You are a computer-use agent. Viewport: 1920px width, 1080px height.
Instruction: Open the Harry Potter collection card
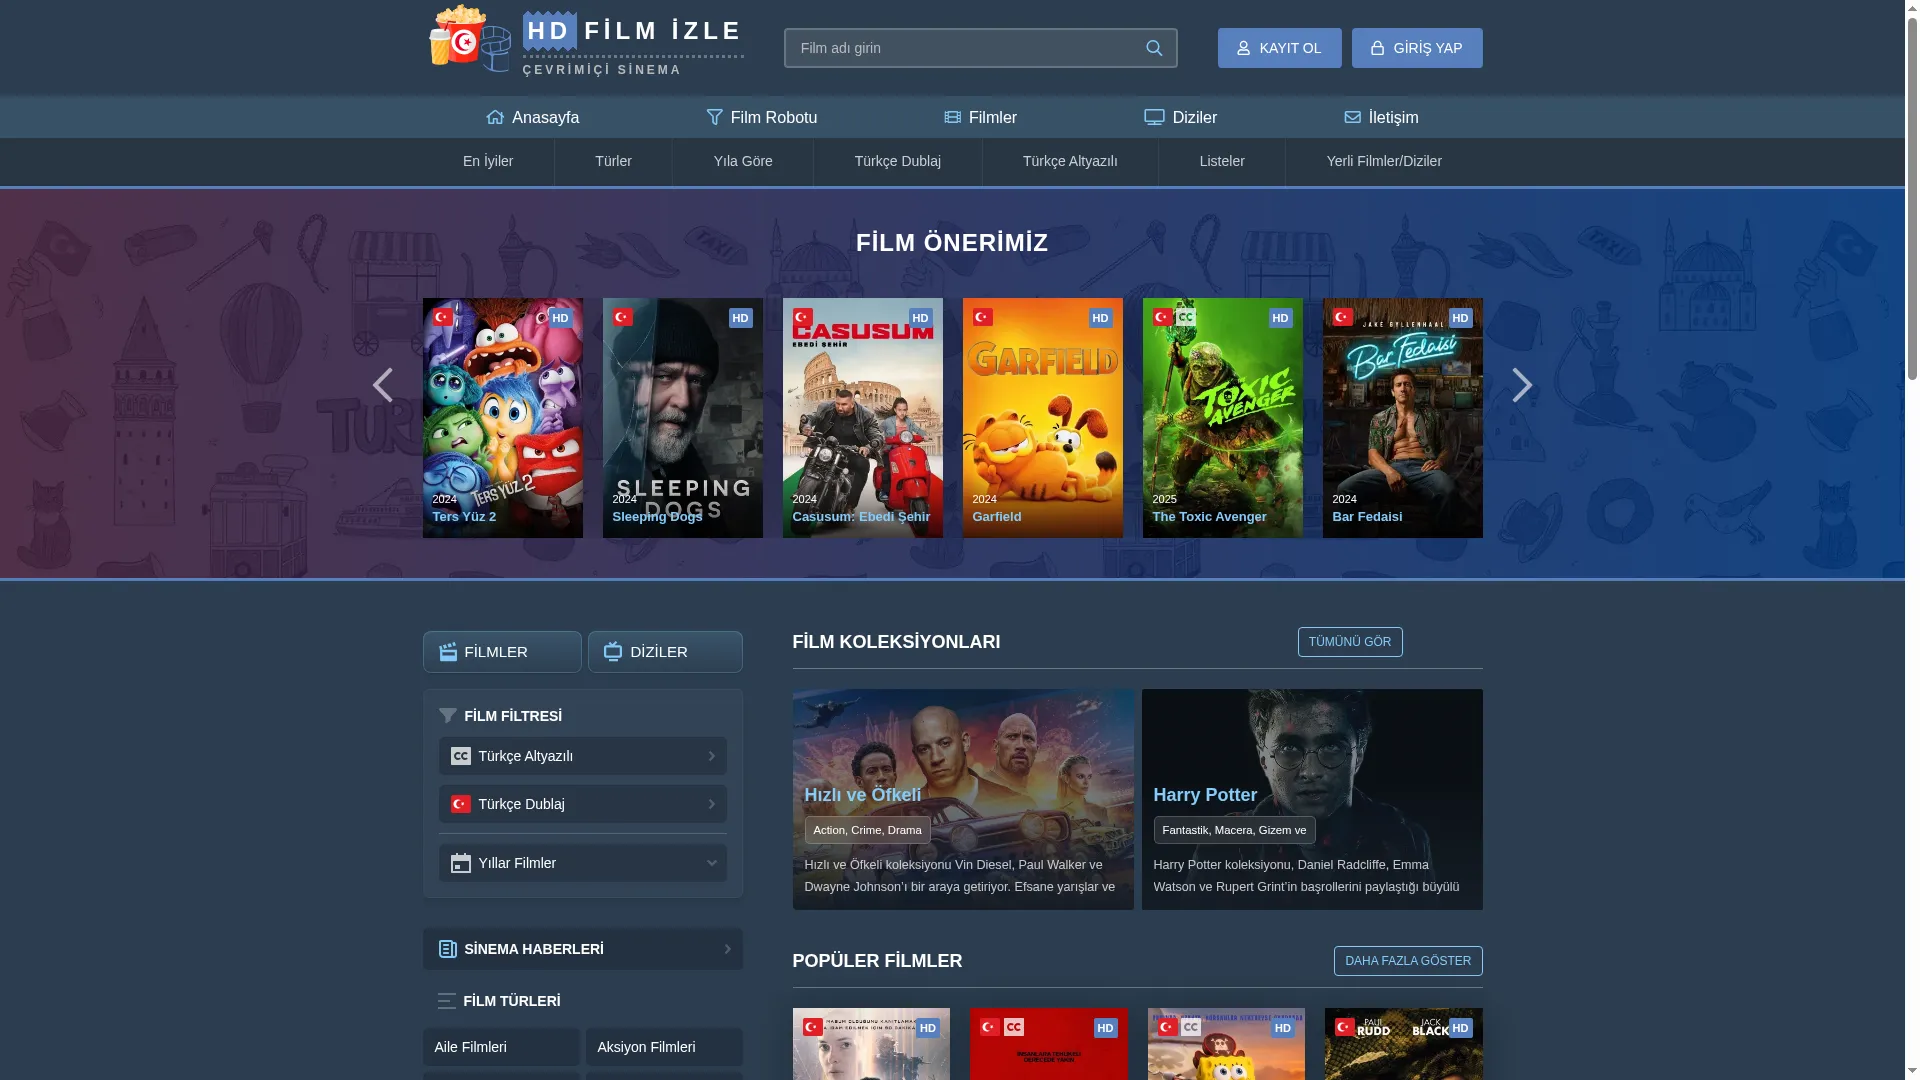click(1312, 799)
